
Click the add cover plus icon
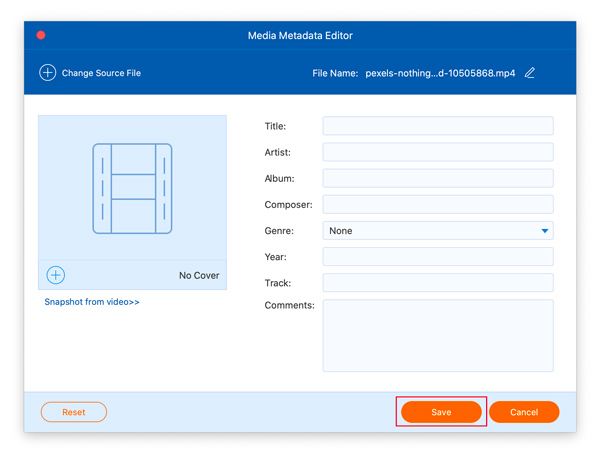pyautogui.click(x=56, y=275)
